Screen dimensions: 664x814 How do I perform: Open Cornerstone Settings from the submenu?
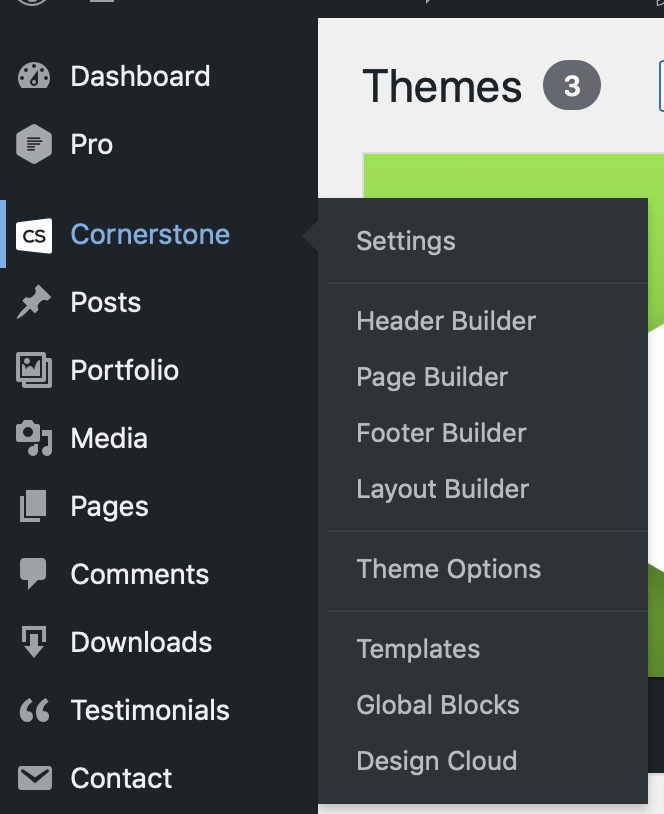[x=406, y=241]
